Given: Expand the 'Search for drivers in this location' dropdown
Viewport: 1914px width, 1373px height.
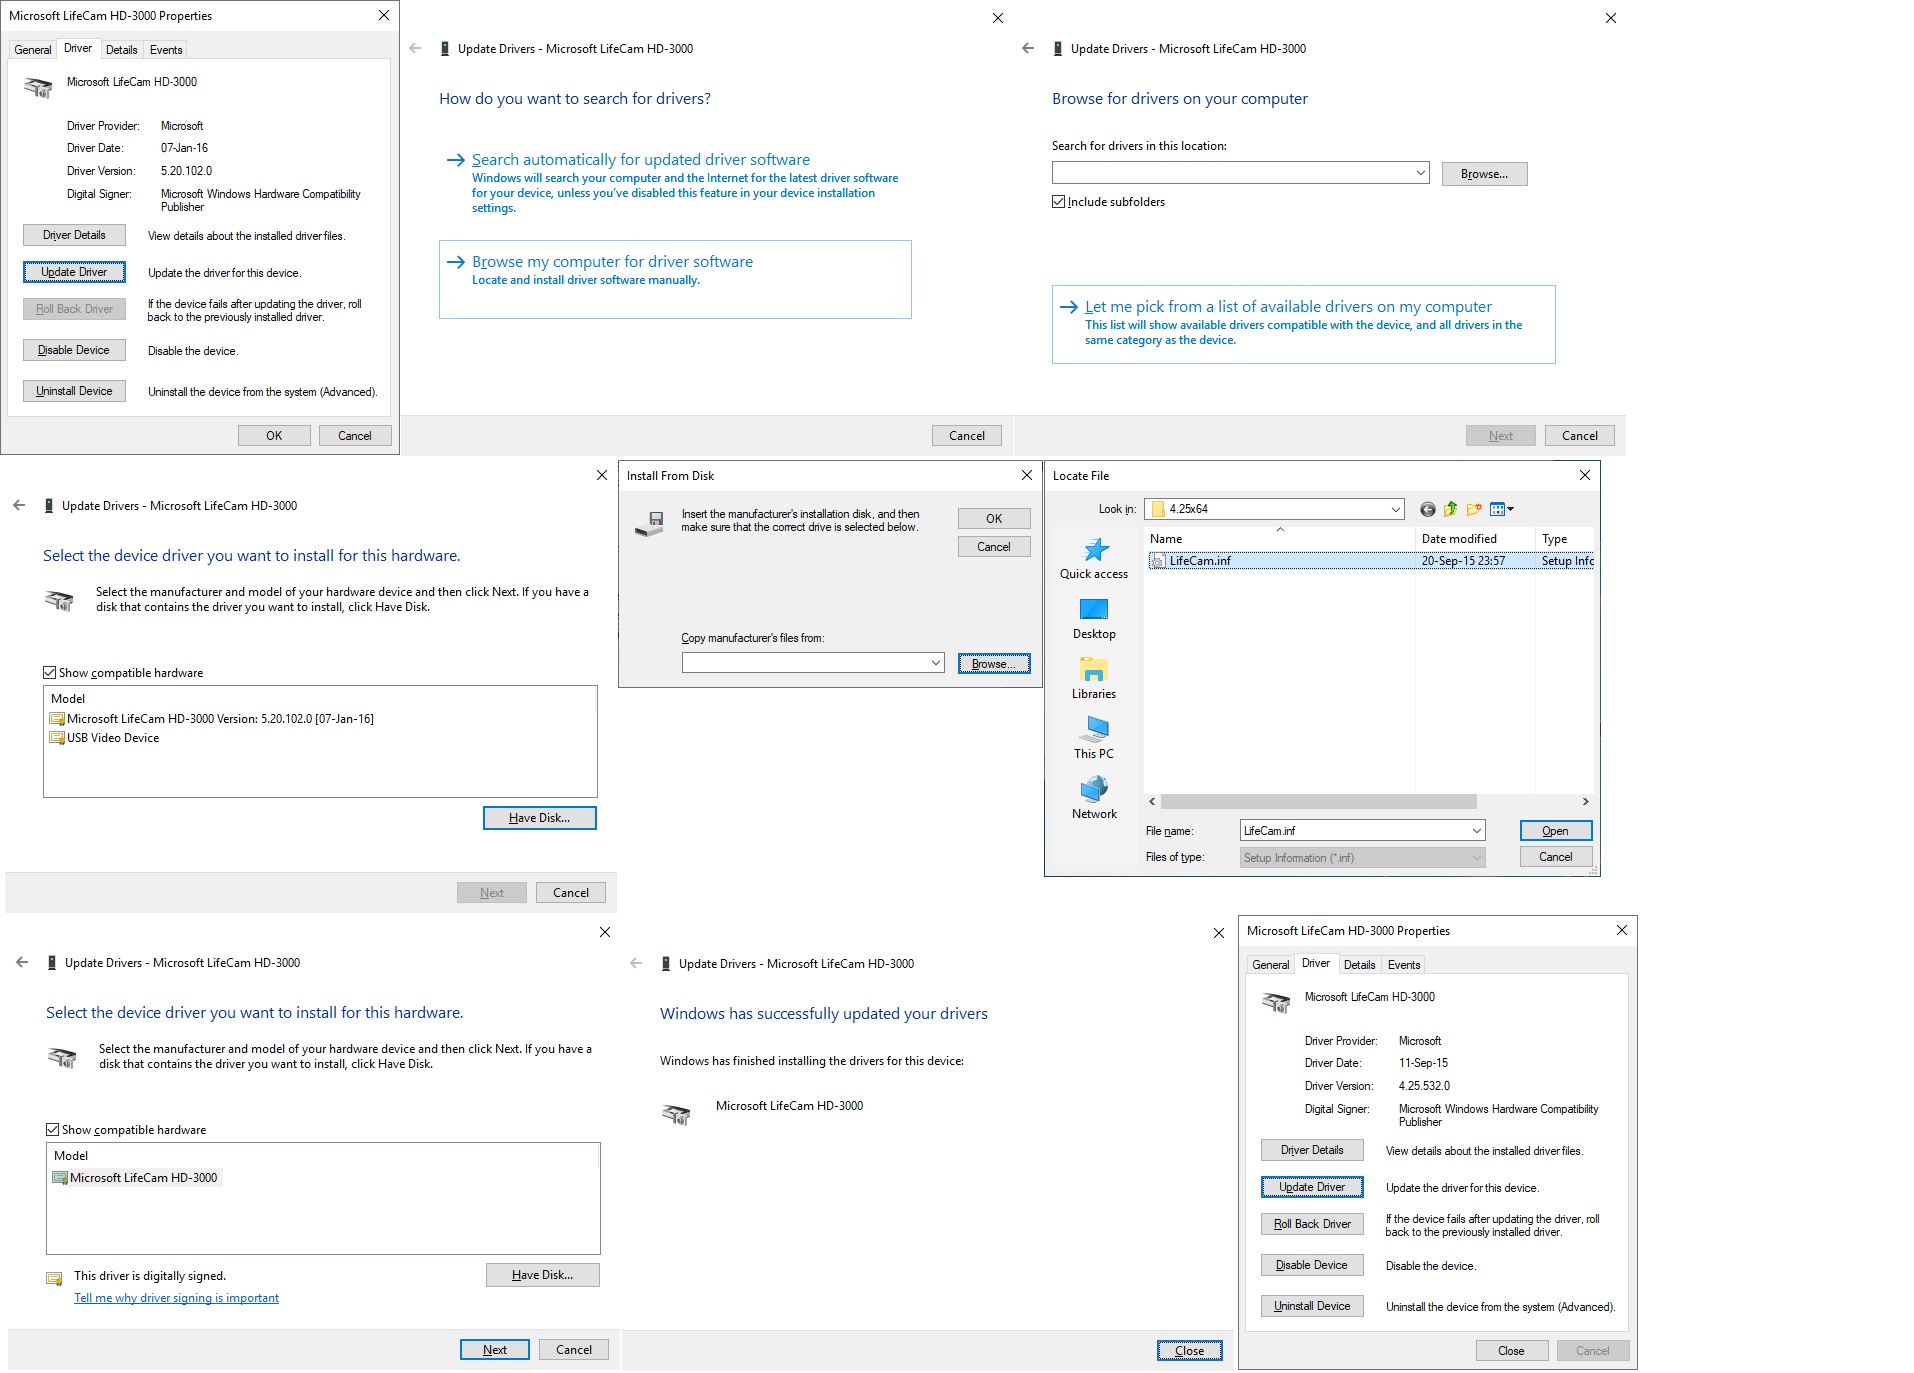Looking at the screenshot, I should tap(1420, 173).
